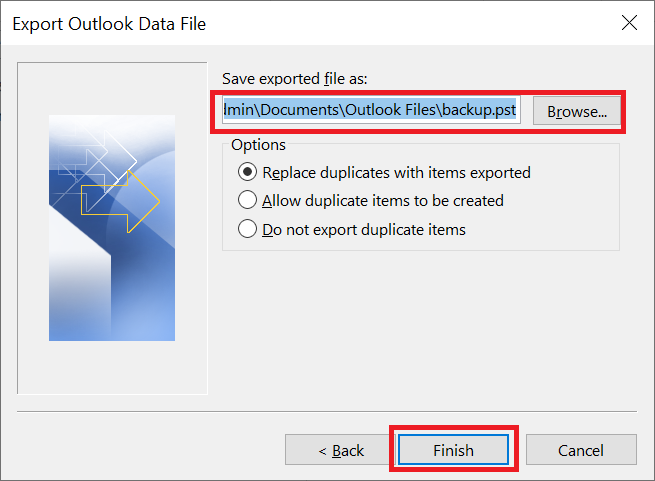Viewport: 655px width, 481px height.
Task: Click the Export Outlook Data File title
Action: 109,24
